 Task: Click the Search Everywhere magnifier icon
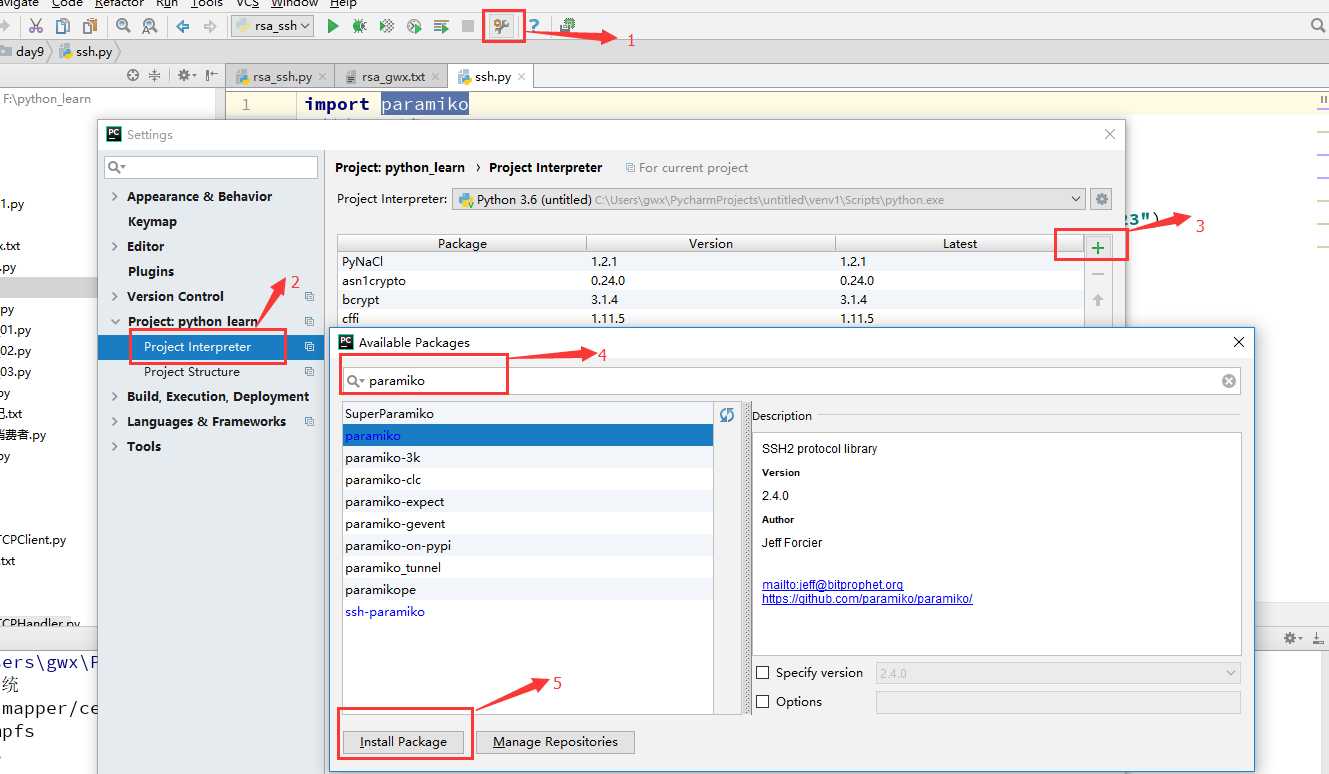(x=1318, y=26)
